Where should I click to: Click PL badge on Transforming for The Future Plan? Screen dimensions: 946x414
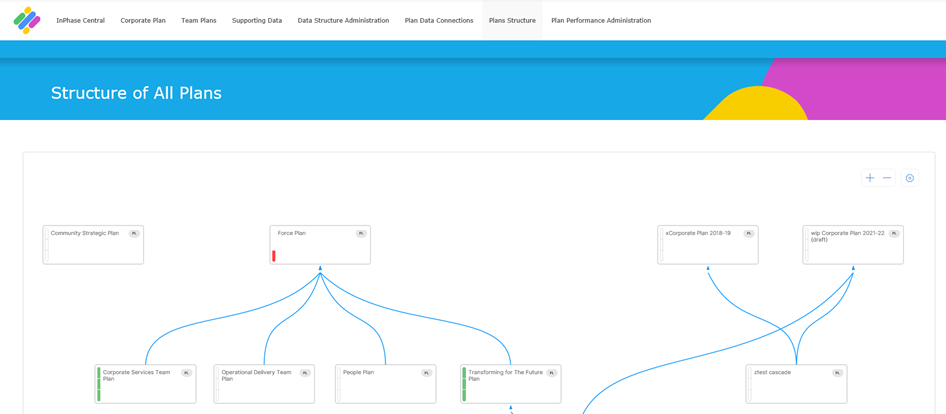point(551,373)
